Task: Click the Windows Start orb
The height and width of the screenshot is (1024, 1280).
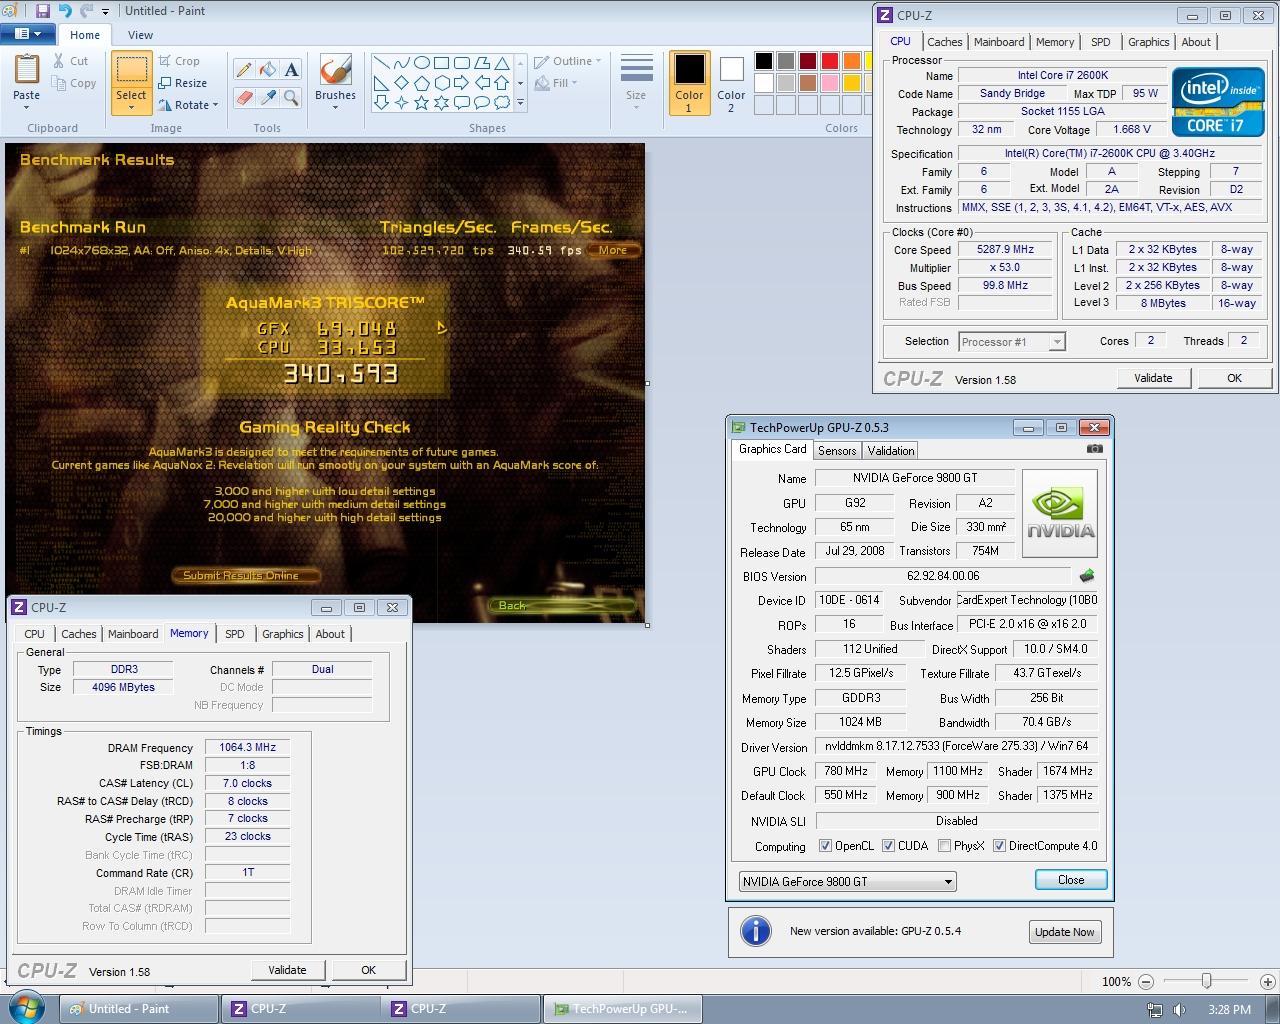Action: [27, 1007]
